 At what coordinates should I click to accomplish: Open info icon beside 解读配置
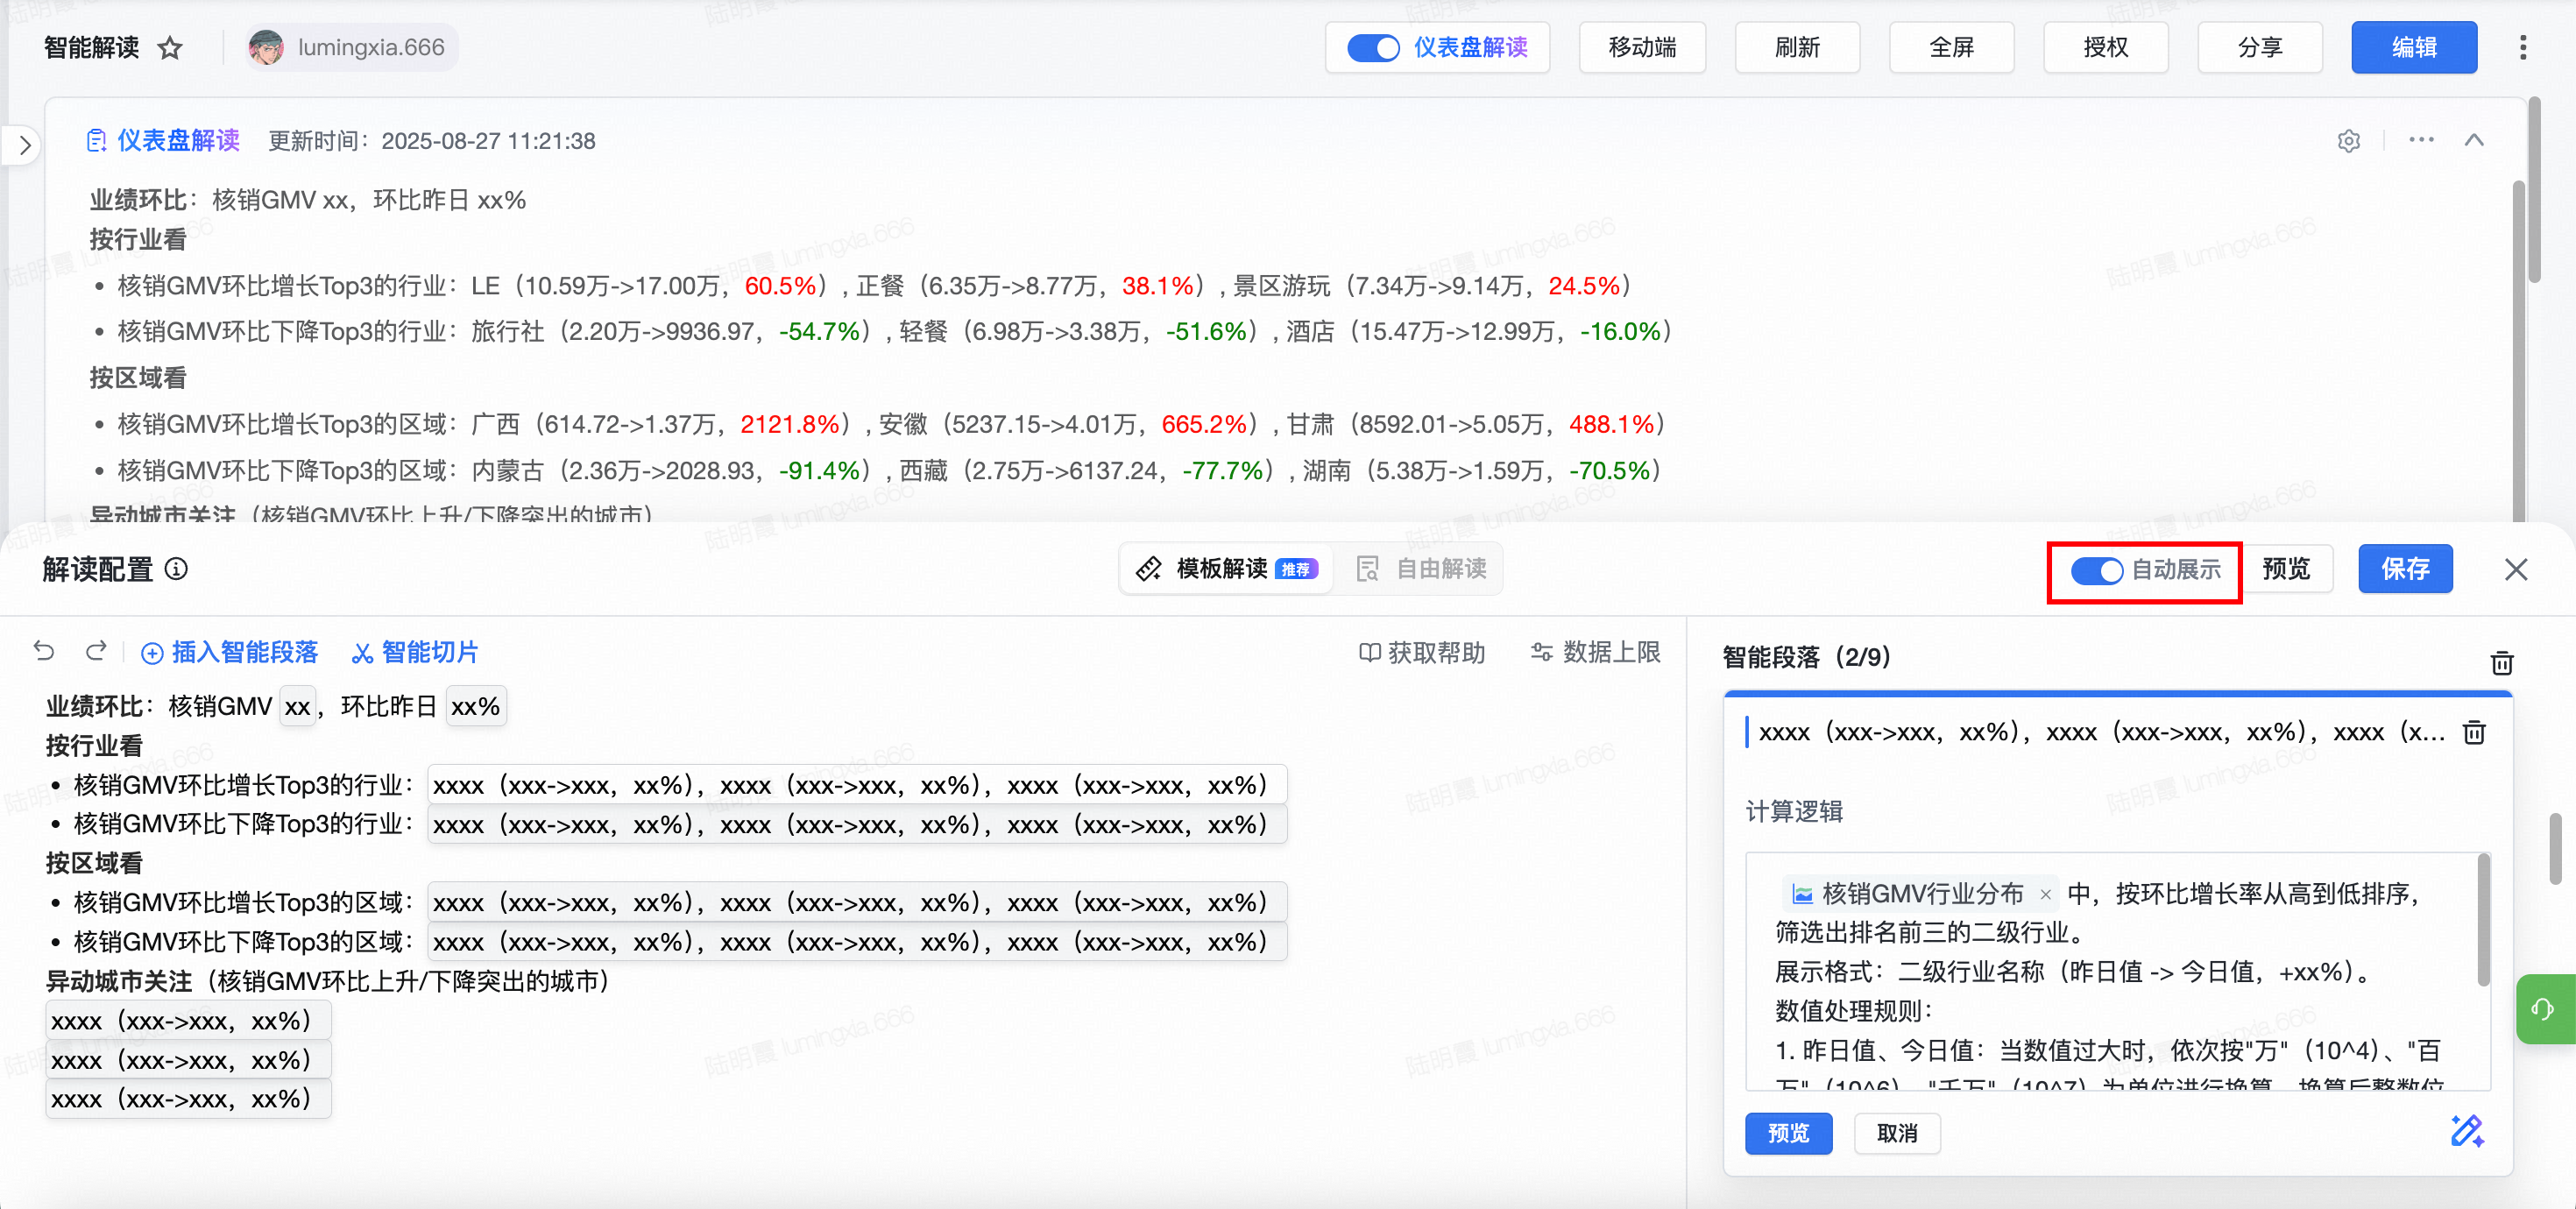click(176, 569)
